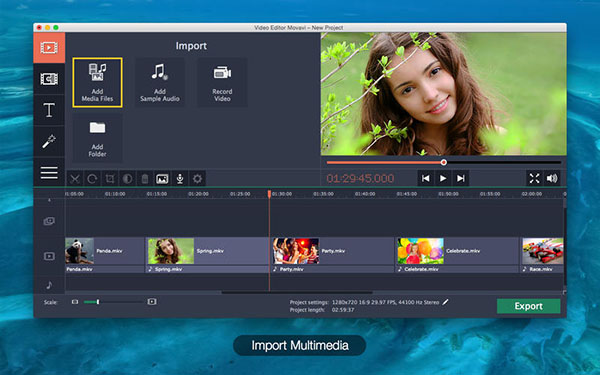Click the 01:29:45.000 timecode display

360,178
